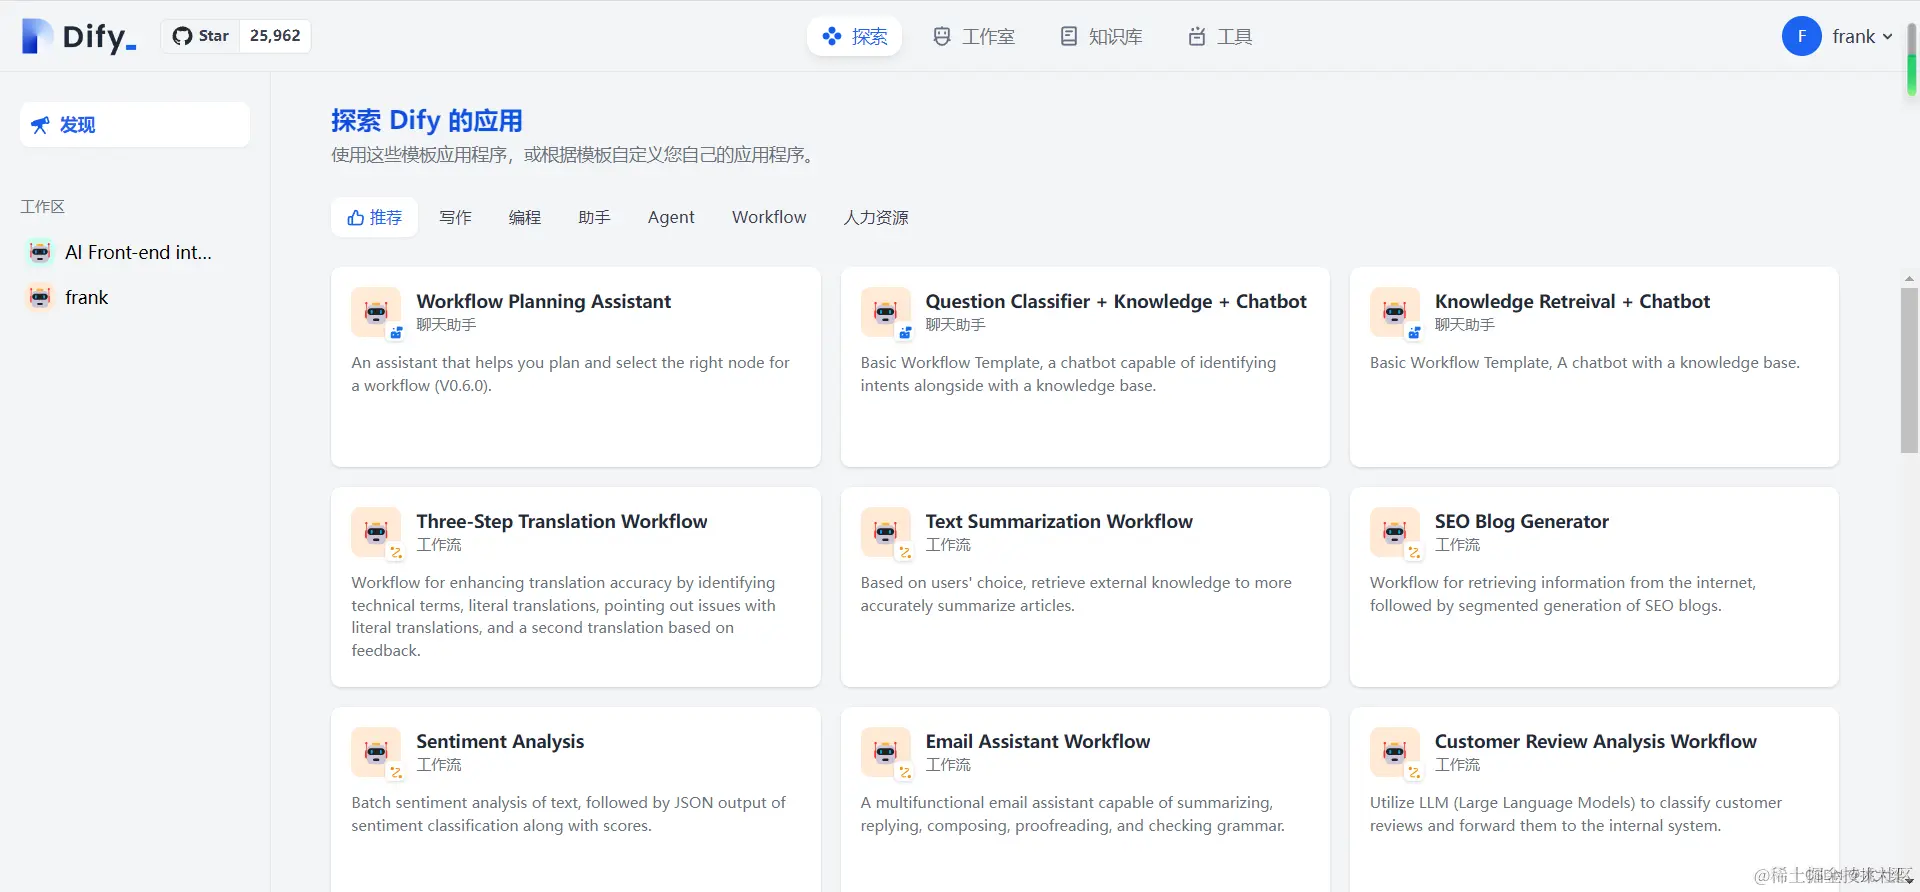Select the Agent category filter
This screenshot has height=892, width=1920.
[x=671, y=217]
